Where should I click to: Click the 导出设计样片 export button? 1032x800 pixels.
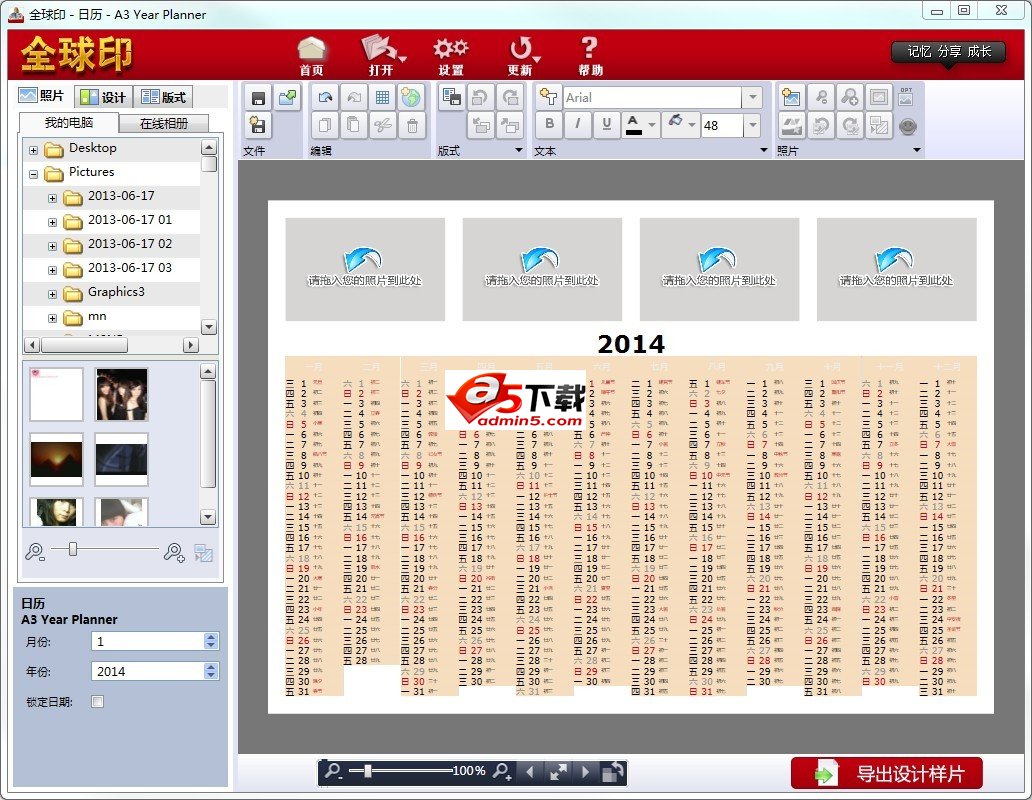(x=887, y=773)
